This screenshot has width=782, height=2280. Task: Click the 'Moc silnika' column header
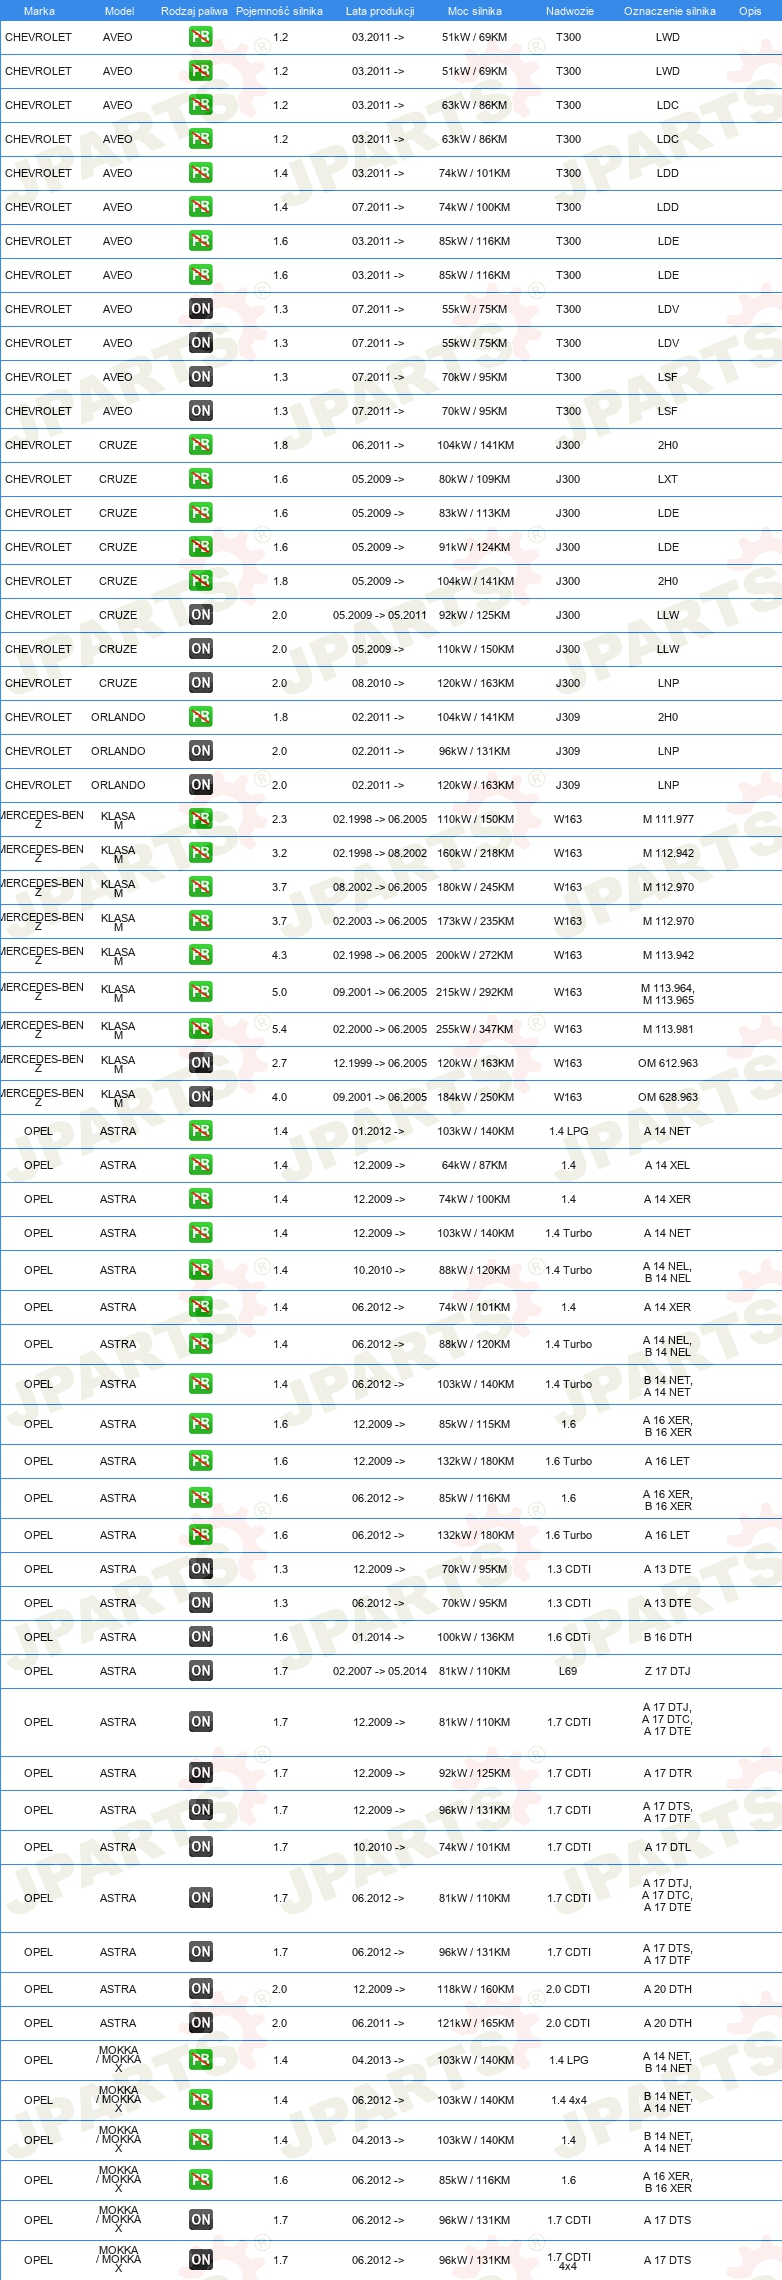[475, 11]
